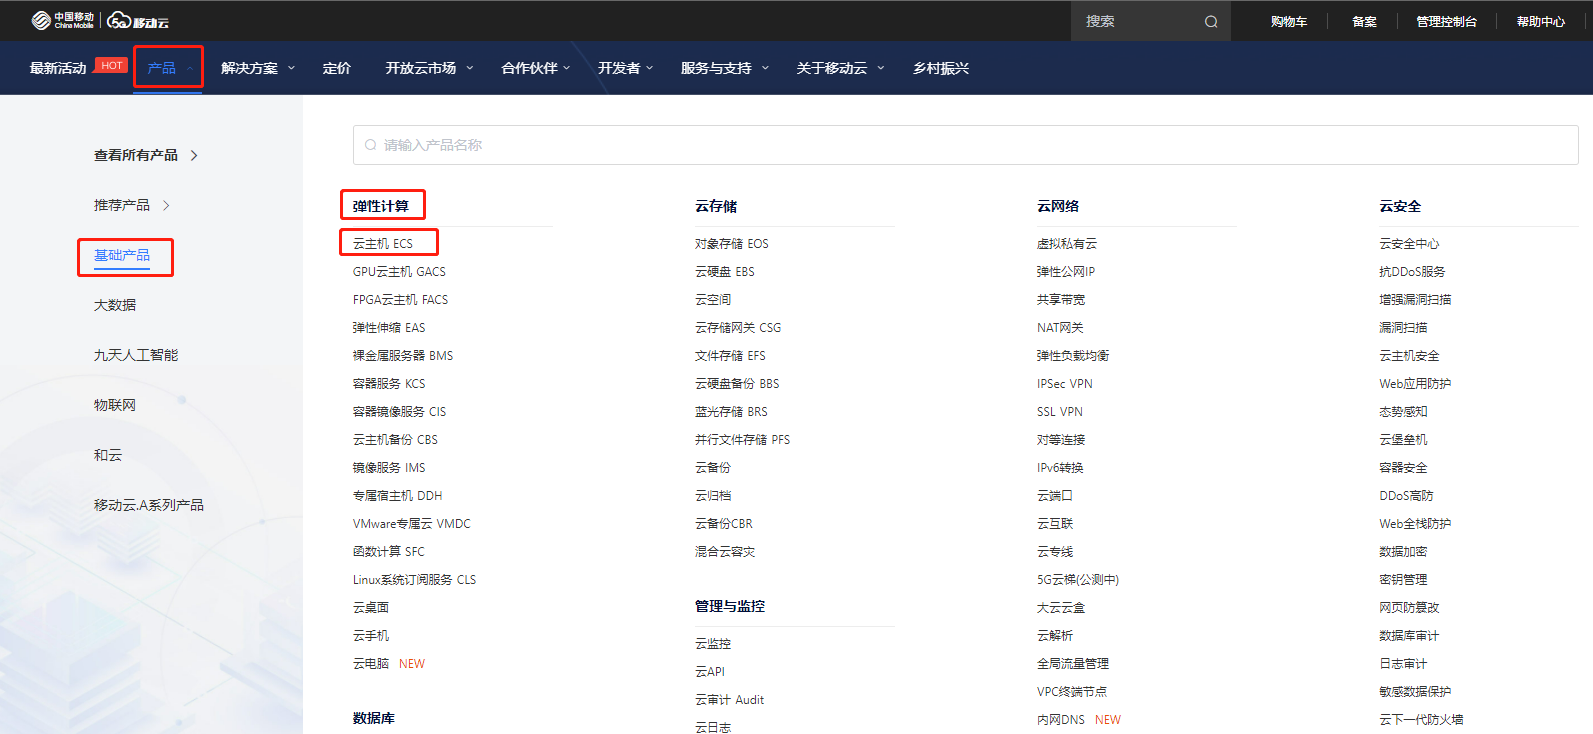
Task: Go to 管理控制台
Action: coord(1446,21)
